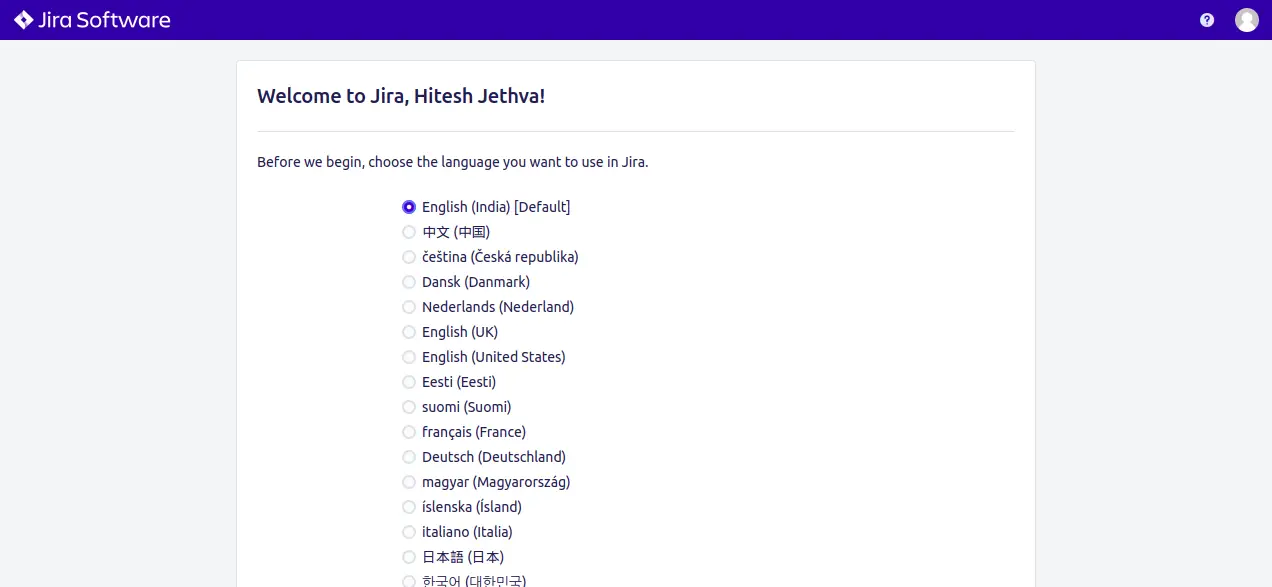Select magyar (Magyarország) option
The width and height of the screenshot is (1272, 587).
click(409, 482)
